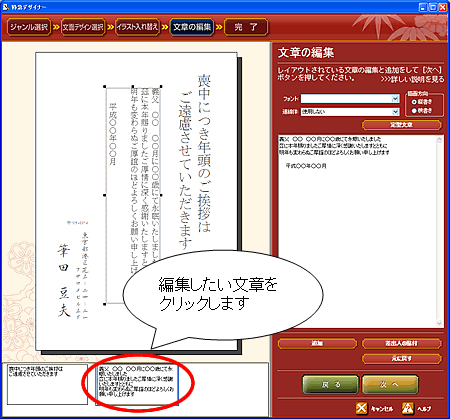Close the window with red X
The image size is (450, 419).
(x=443, y=7)
